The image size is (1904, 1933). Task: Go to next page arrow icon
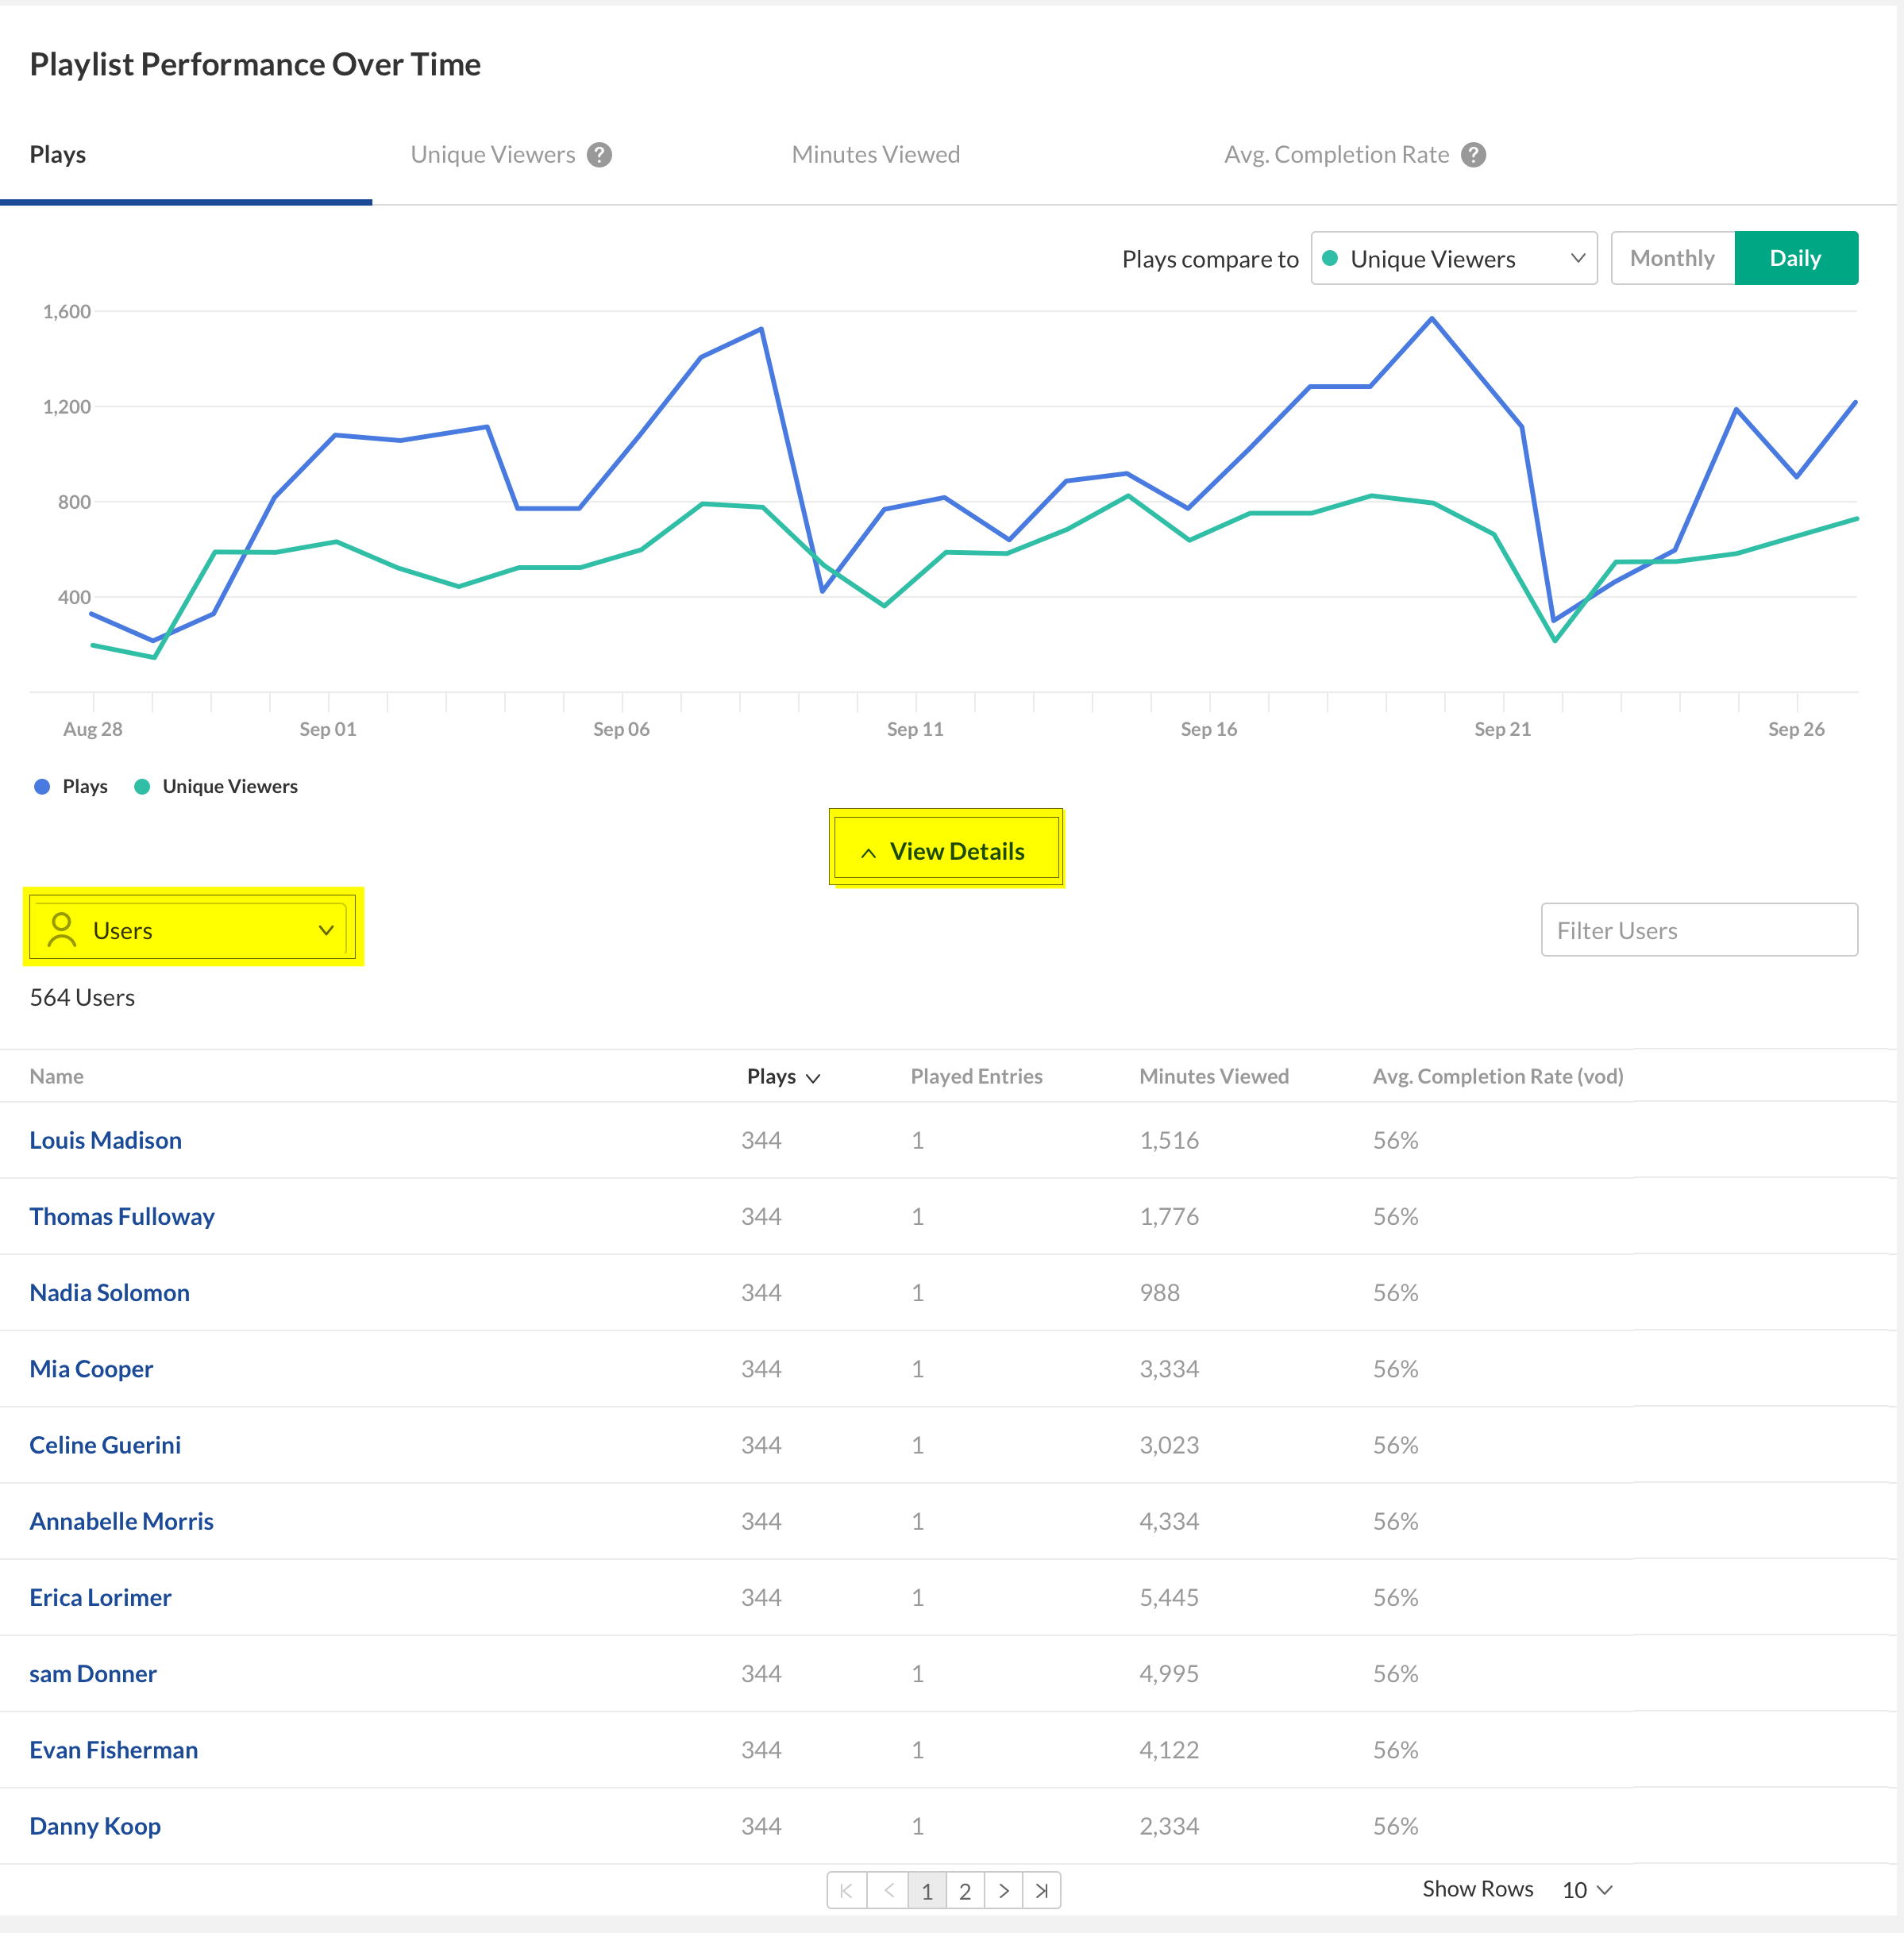point(1003,1890)
